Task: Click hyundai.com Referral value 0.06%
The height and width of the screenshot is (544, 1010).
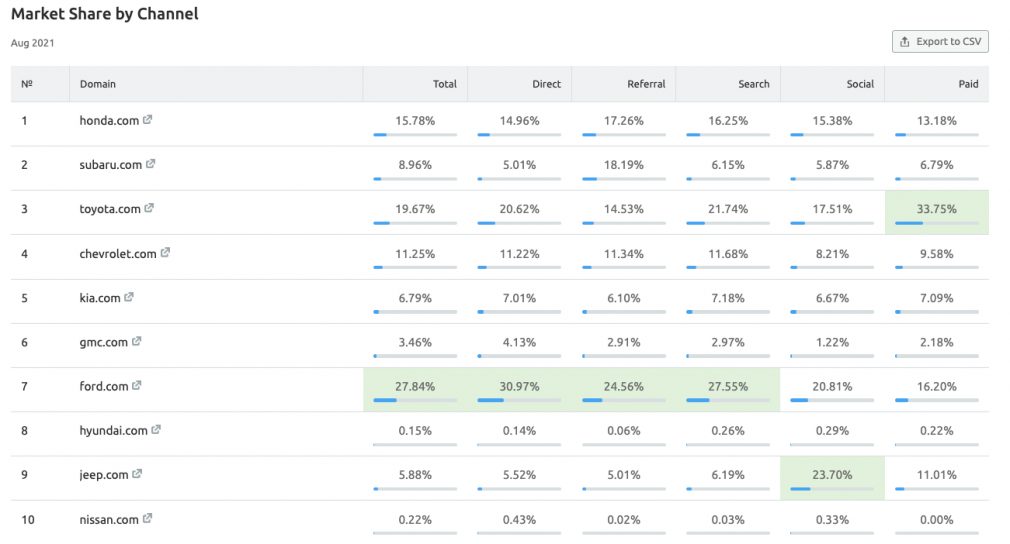Action: pos(624,431)
